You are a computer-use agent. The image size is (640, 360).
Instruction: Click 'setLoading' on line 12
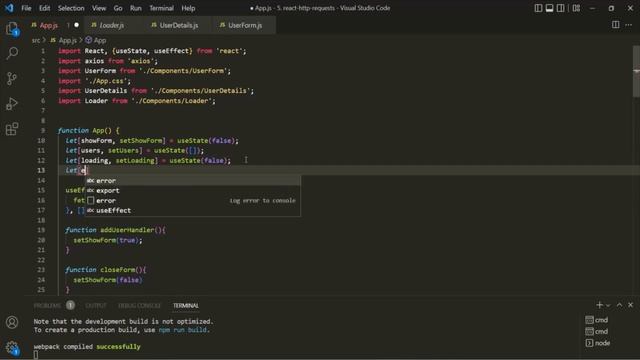click(x=135, y=160)
